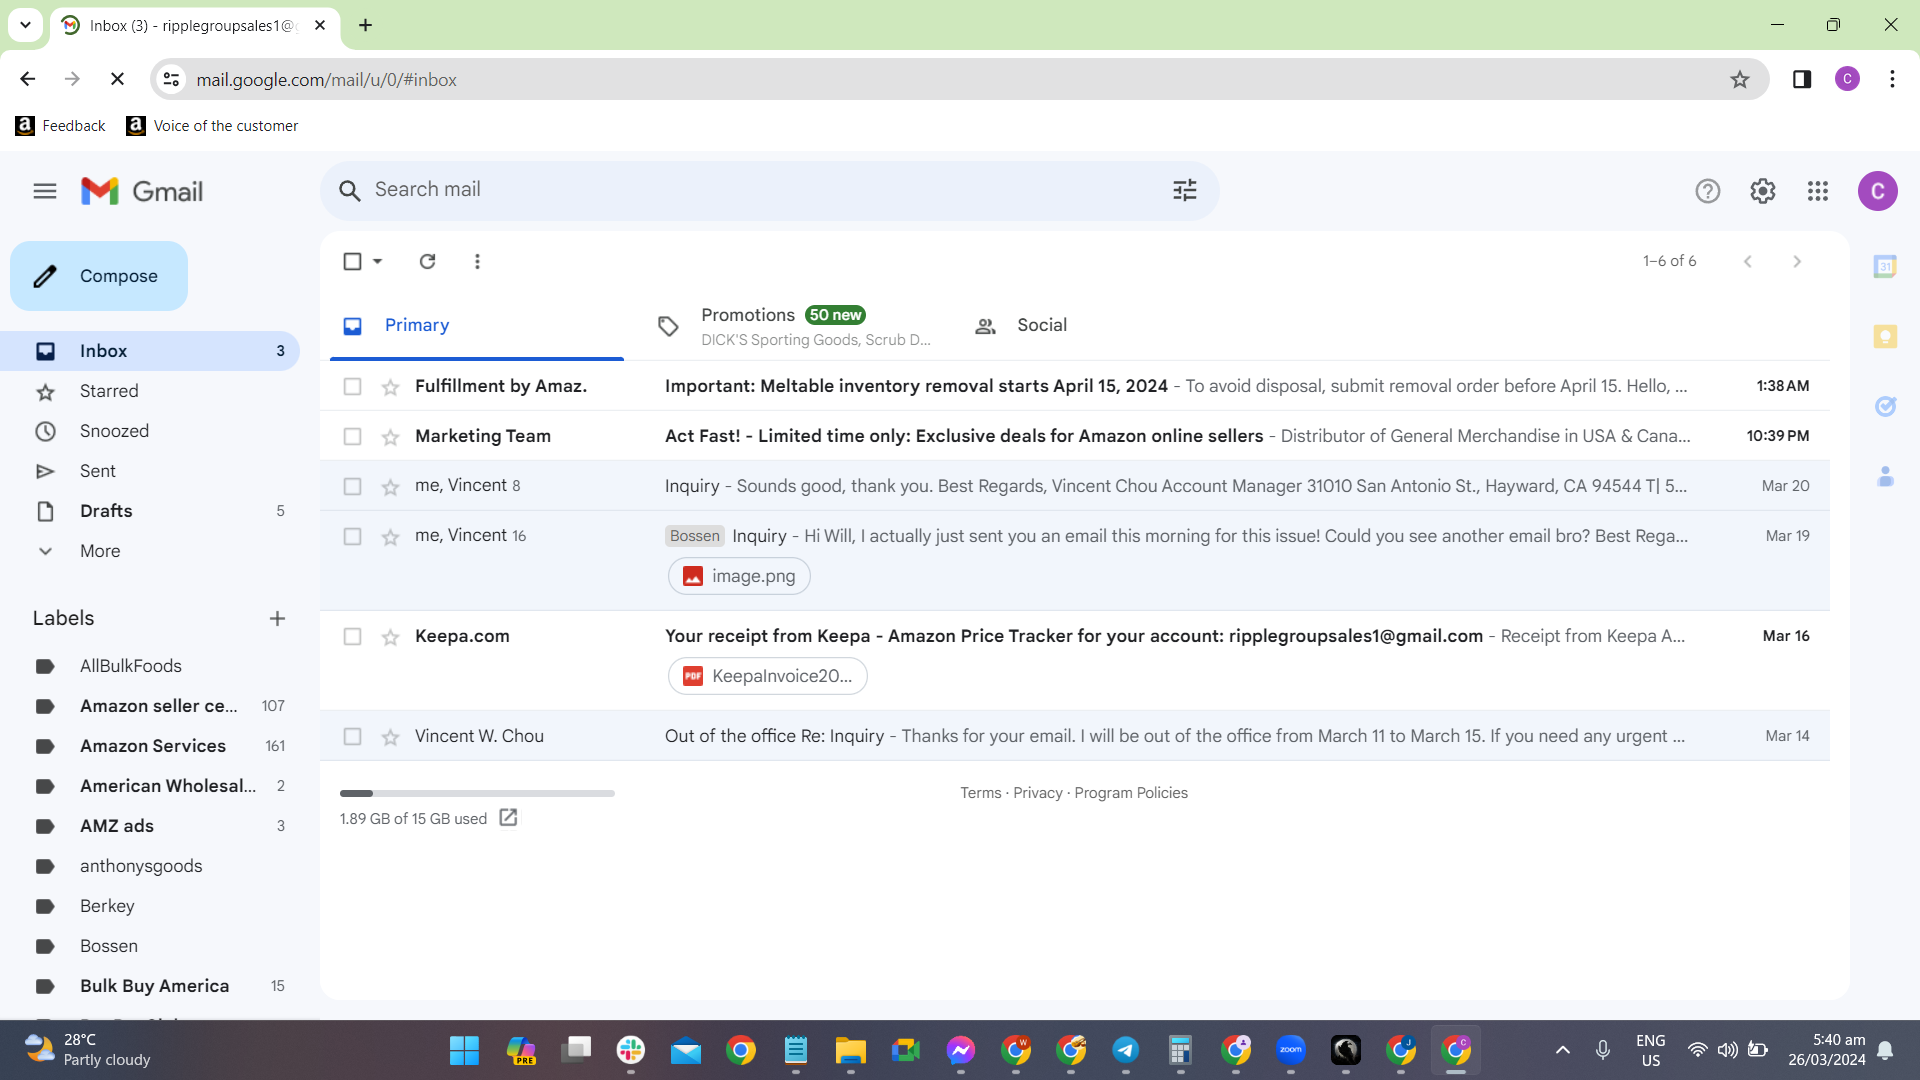Open Gmail Settings gear icon
This screenshot has width=1920, height=1080.
[1763, 191]
